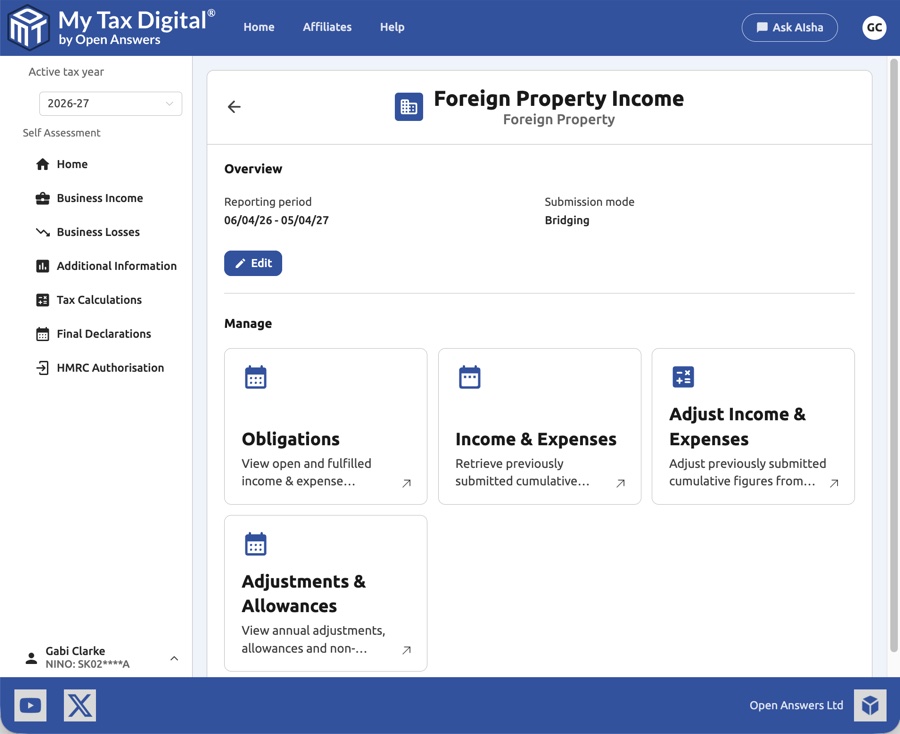Open the 2026-27 tax year dropdown
Screen dimensions: 900x734
click(110, 103)
